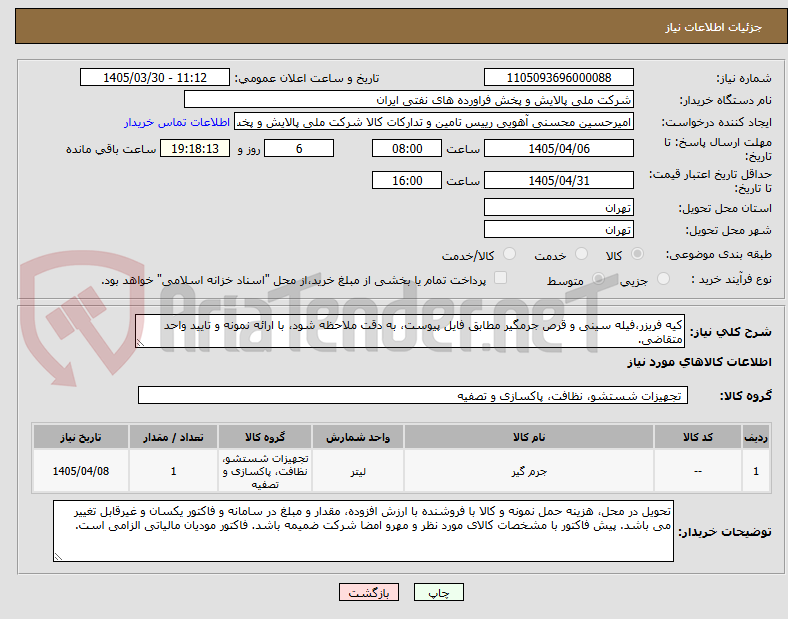Click the validity time field 16:00
Screen dimensions: 788x619
[x=407, y=180]
